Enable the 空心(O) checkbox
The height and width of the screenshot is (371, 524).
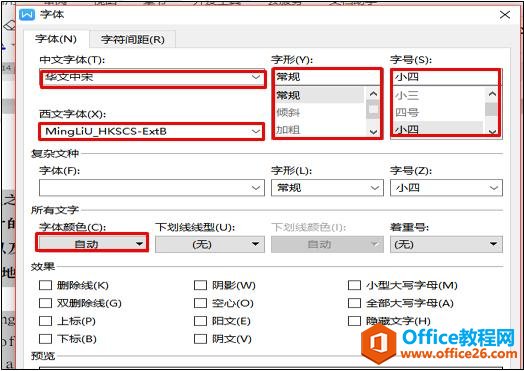pyautogui.click(x=201, y=303)
